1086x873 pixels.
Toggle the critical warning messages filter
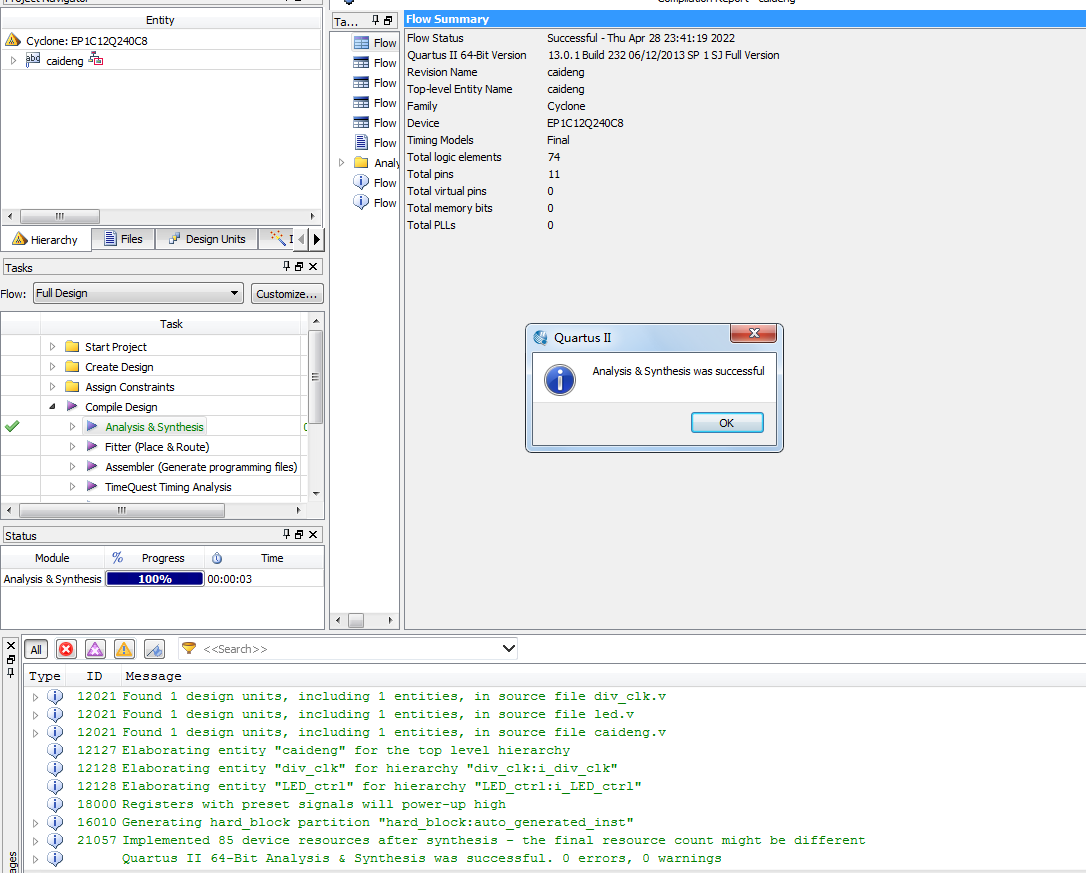95,649
